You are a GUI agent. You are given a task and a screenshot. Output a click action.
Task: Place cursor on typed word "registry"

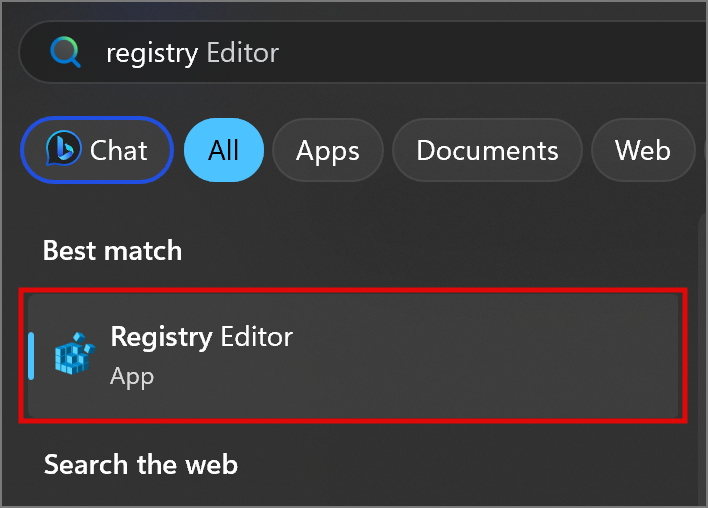coord(152,52)
